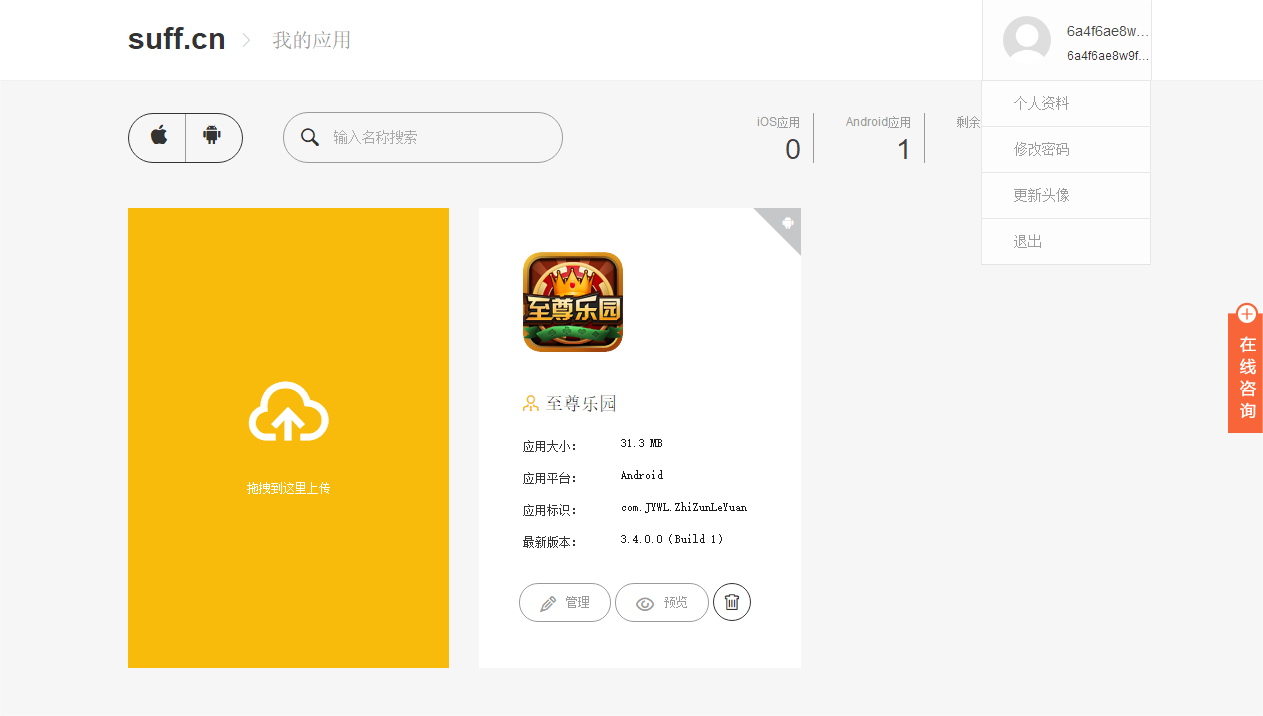Collapse the username account dropdown
The height and width of the screenshot is (716, 1263).
pos(1107,40)
